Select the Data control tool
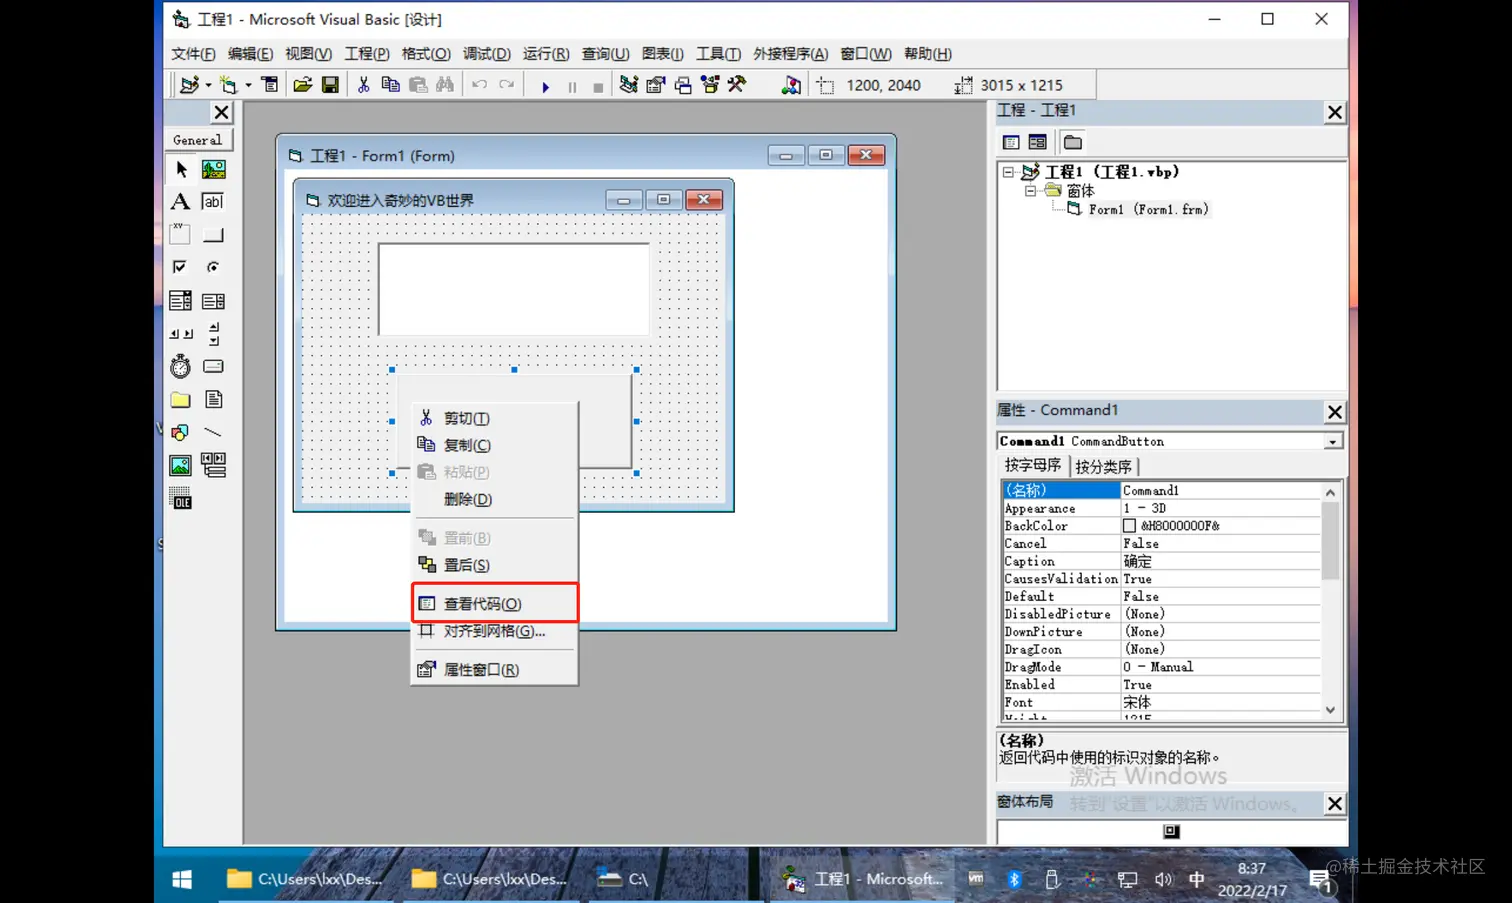 (213, 465)
